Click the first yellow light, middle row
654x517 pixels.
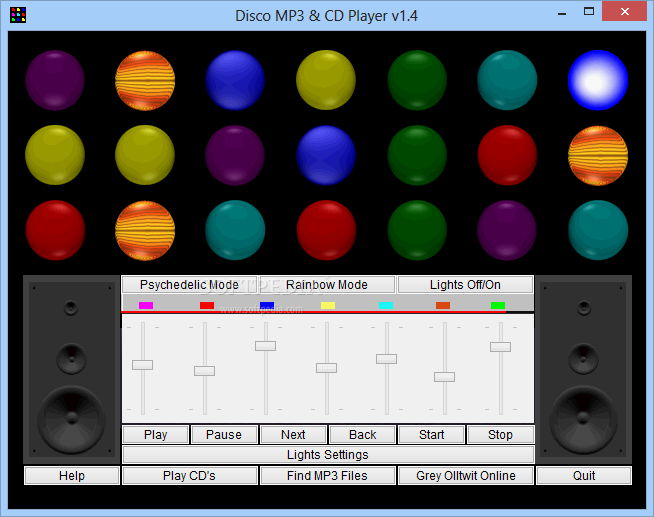coord(55,155)
